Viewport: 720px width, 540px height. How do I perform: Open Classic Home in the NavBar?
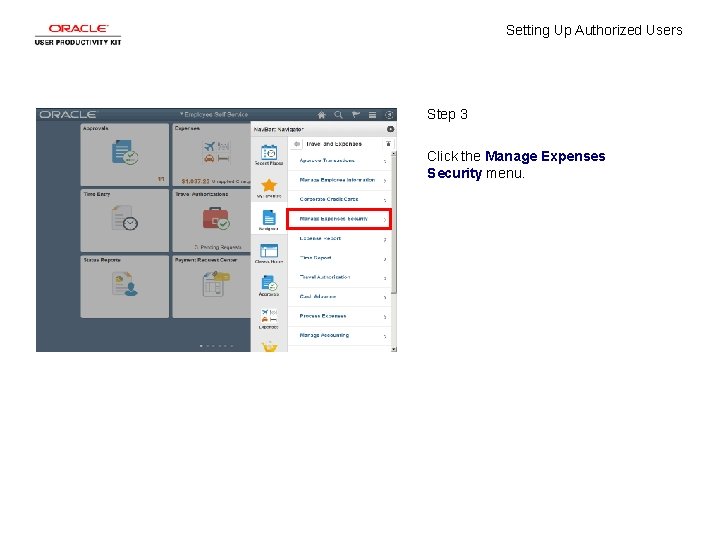pos(269,253)
